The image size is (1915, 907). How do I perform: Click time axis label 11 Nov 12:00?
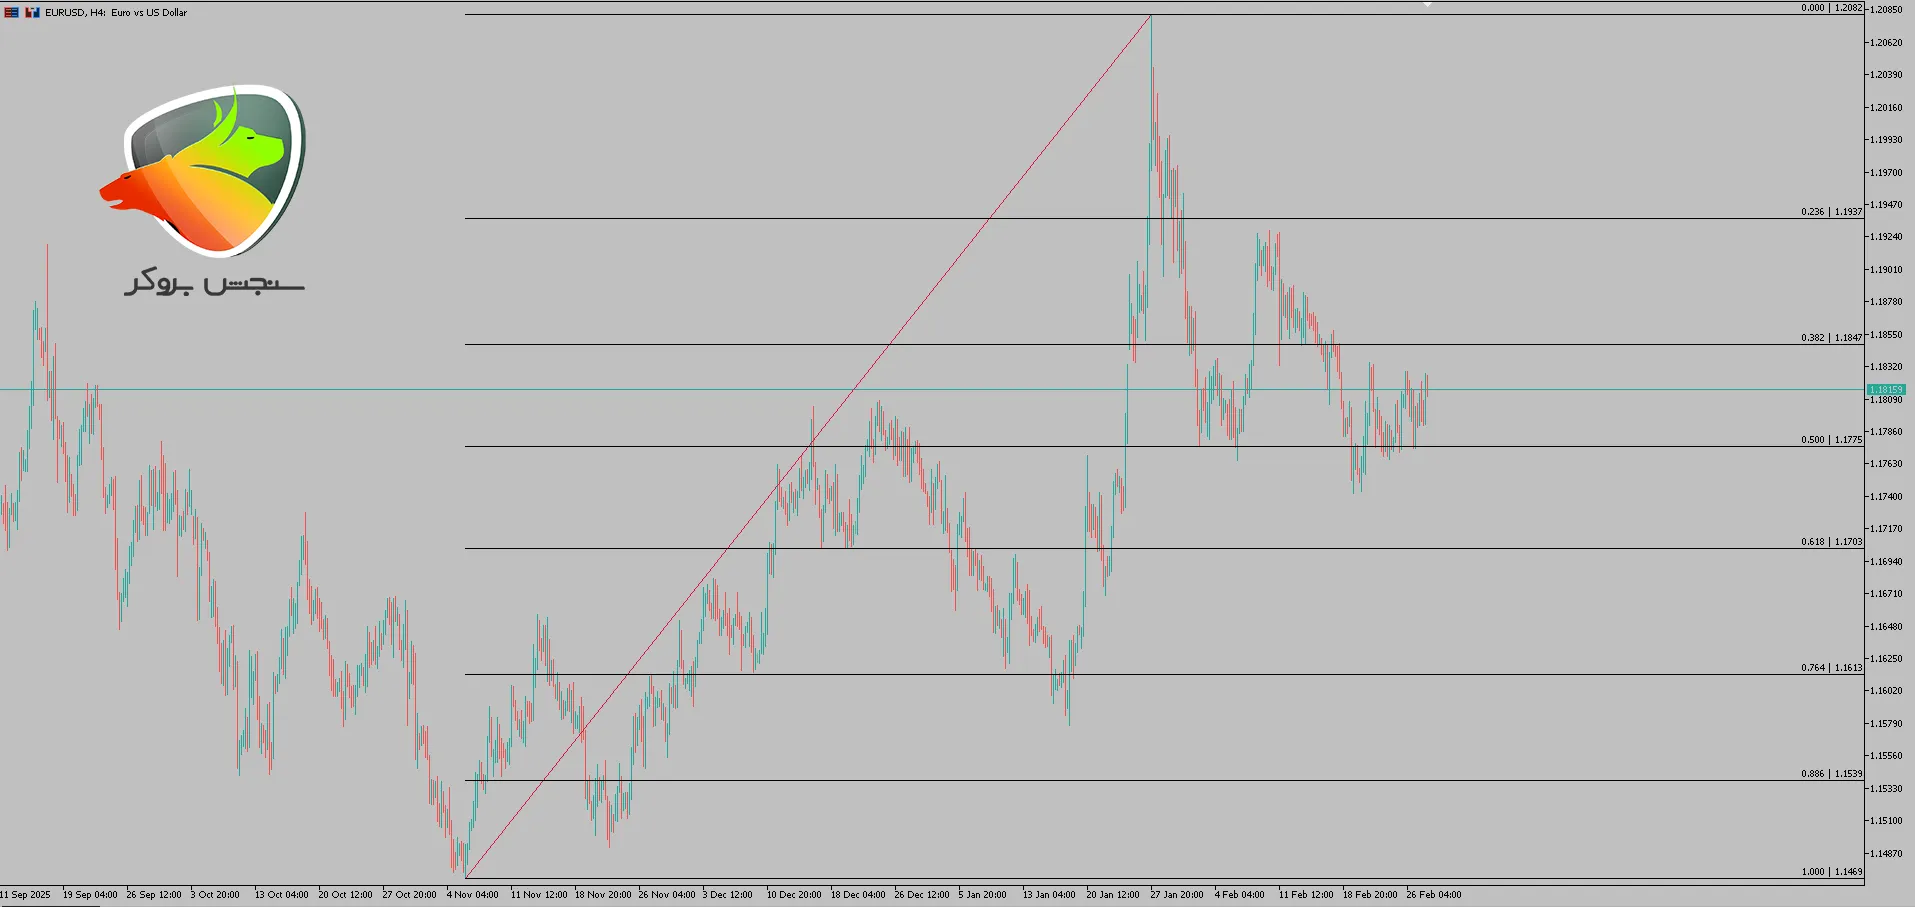click(539, 895)
